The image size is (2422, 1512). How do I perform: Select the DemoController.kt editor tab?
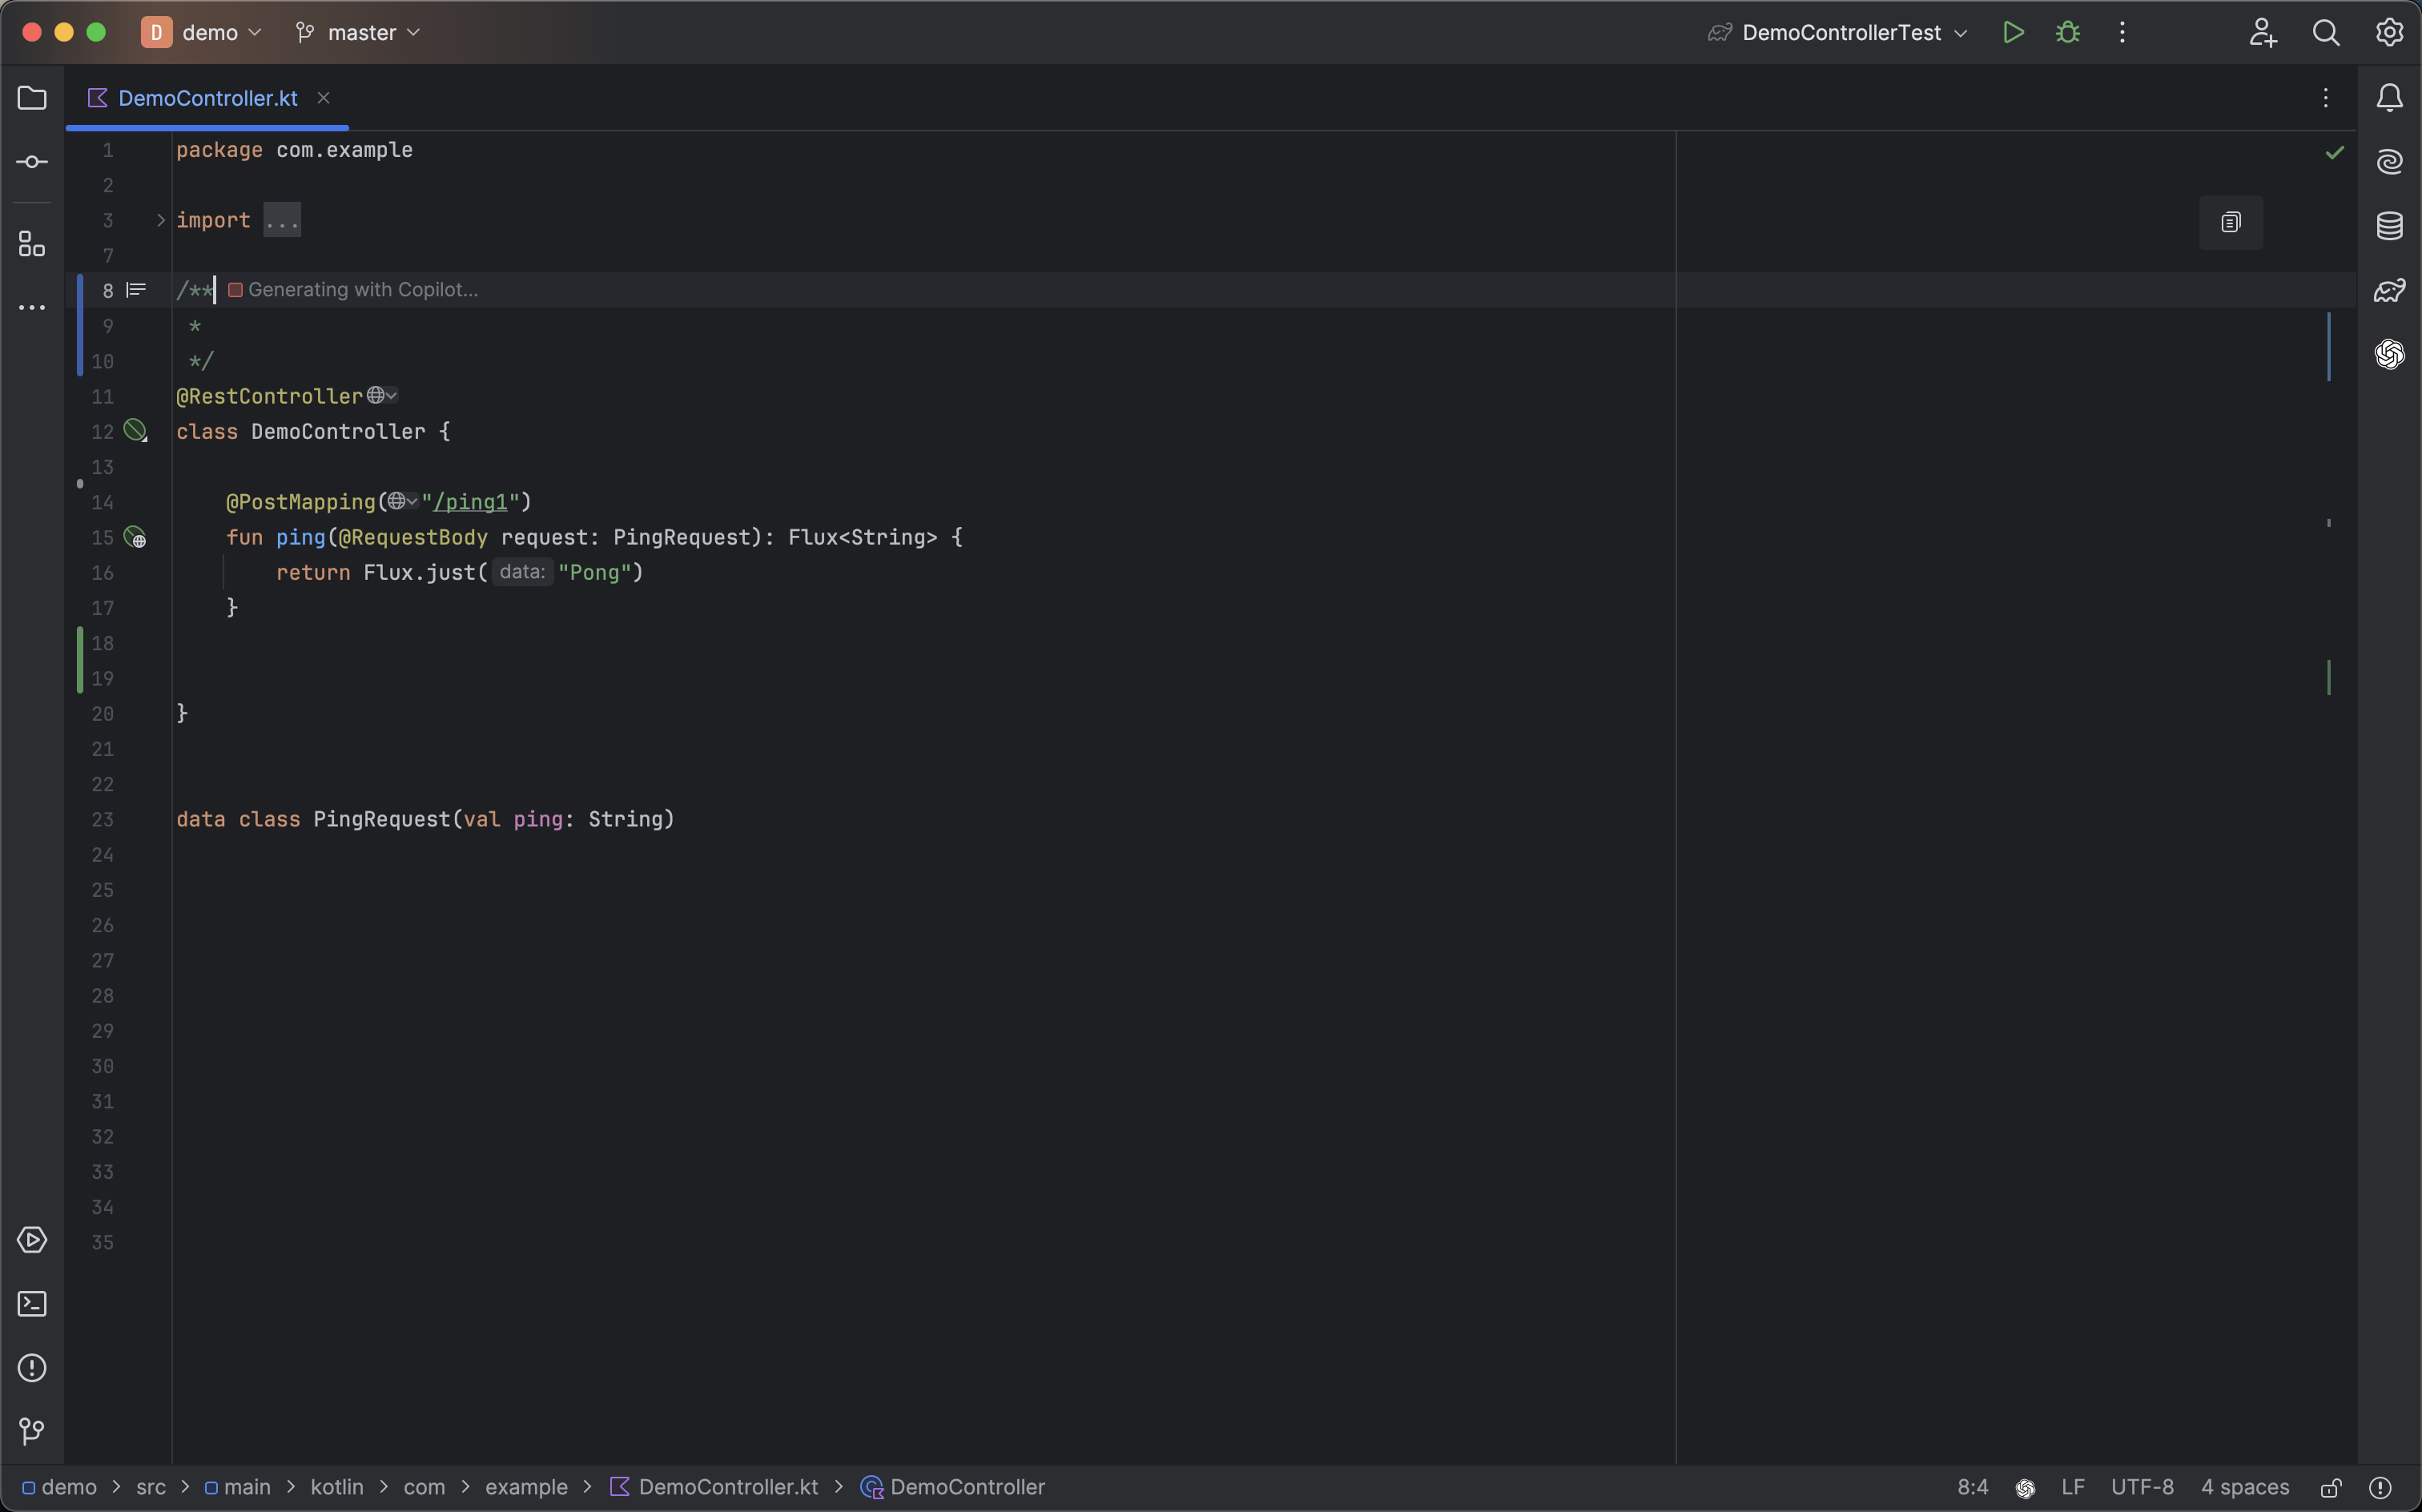(207, 98)
